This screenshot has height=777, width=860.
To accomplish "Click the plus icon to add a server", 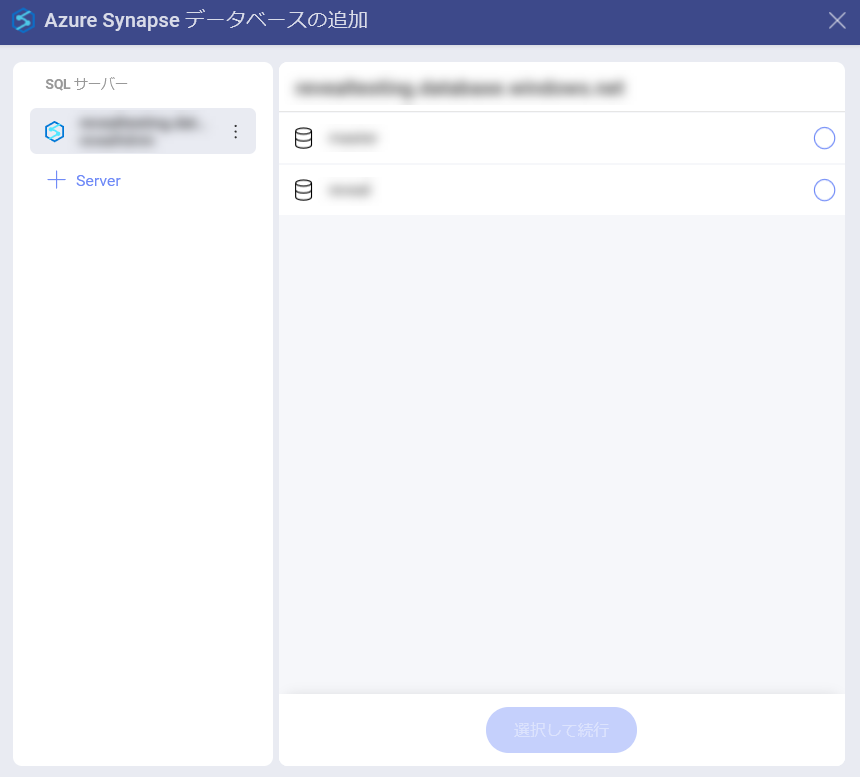I will click(x=56, y=180).
